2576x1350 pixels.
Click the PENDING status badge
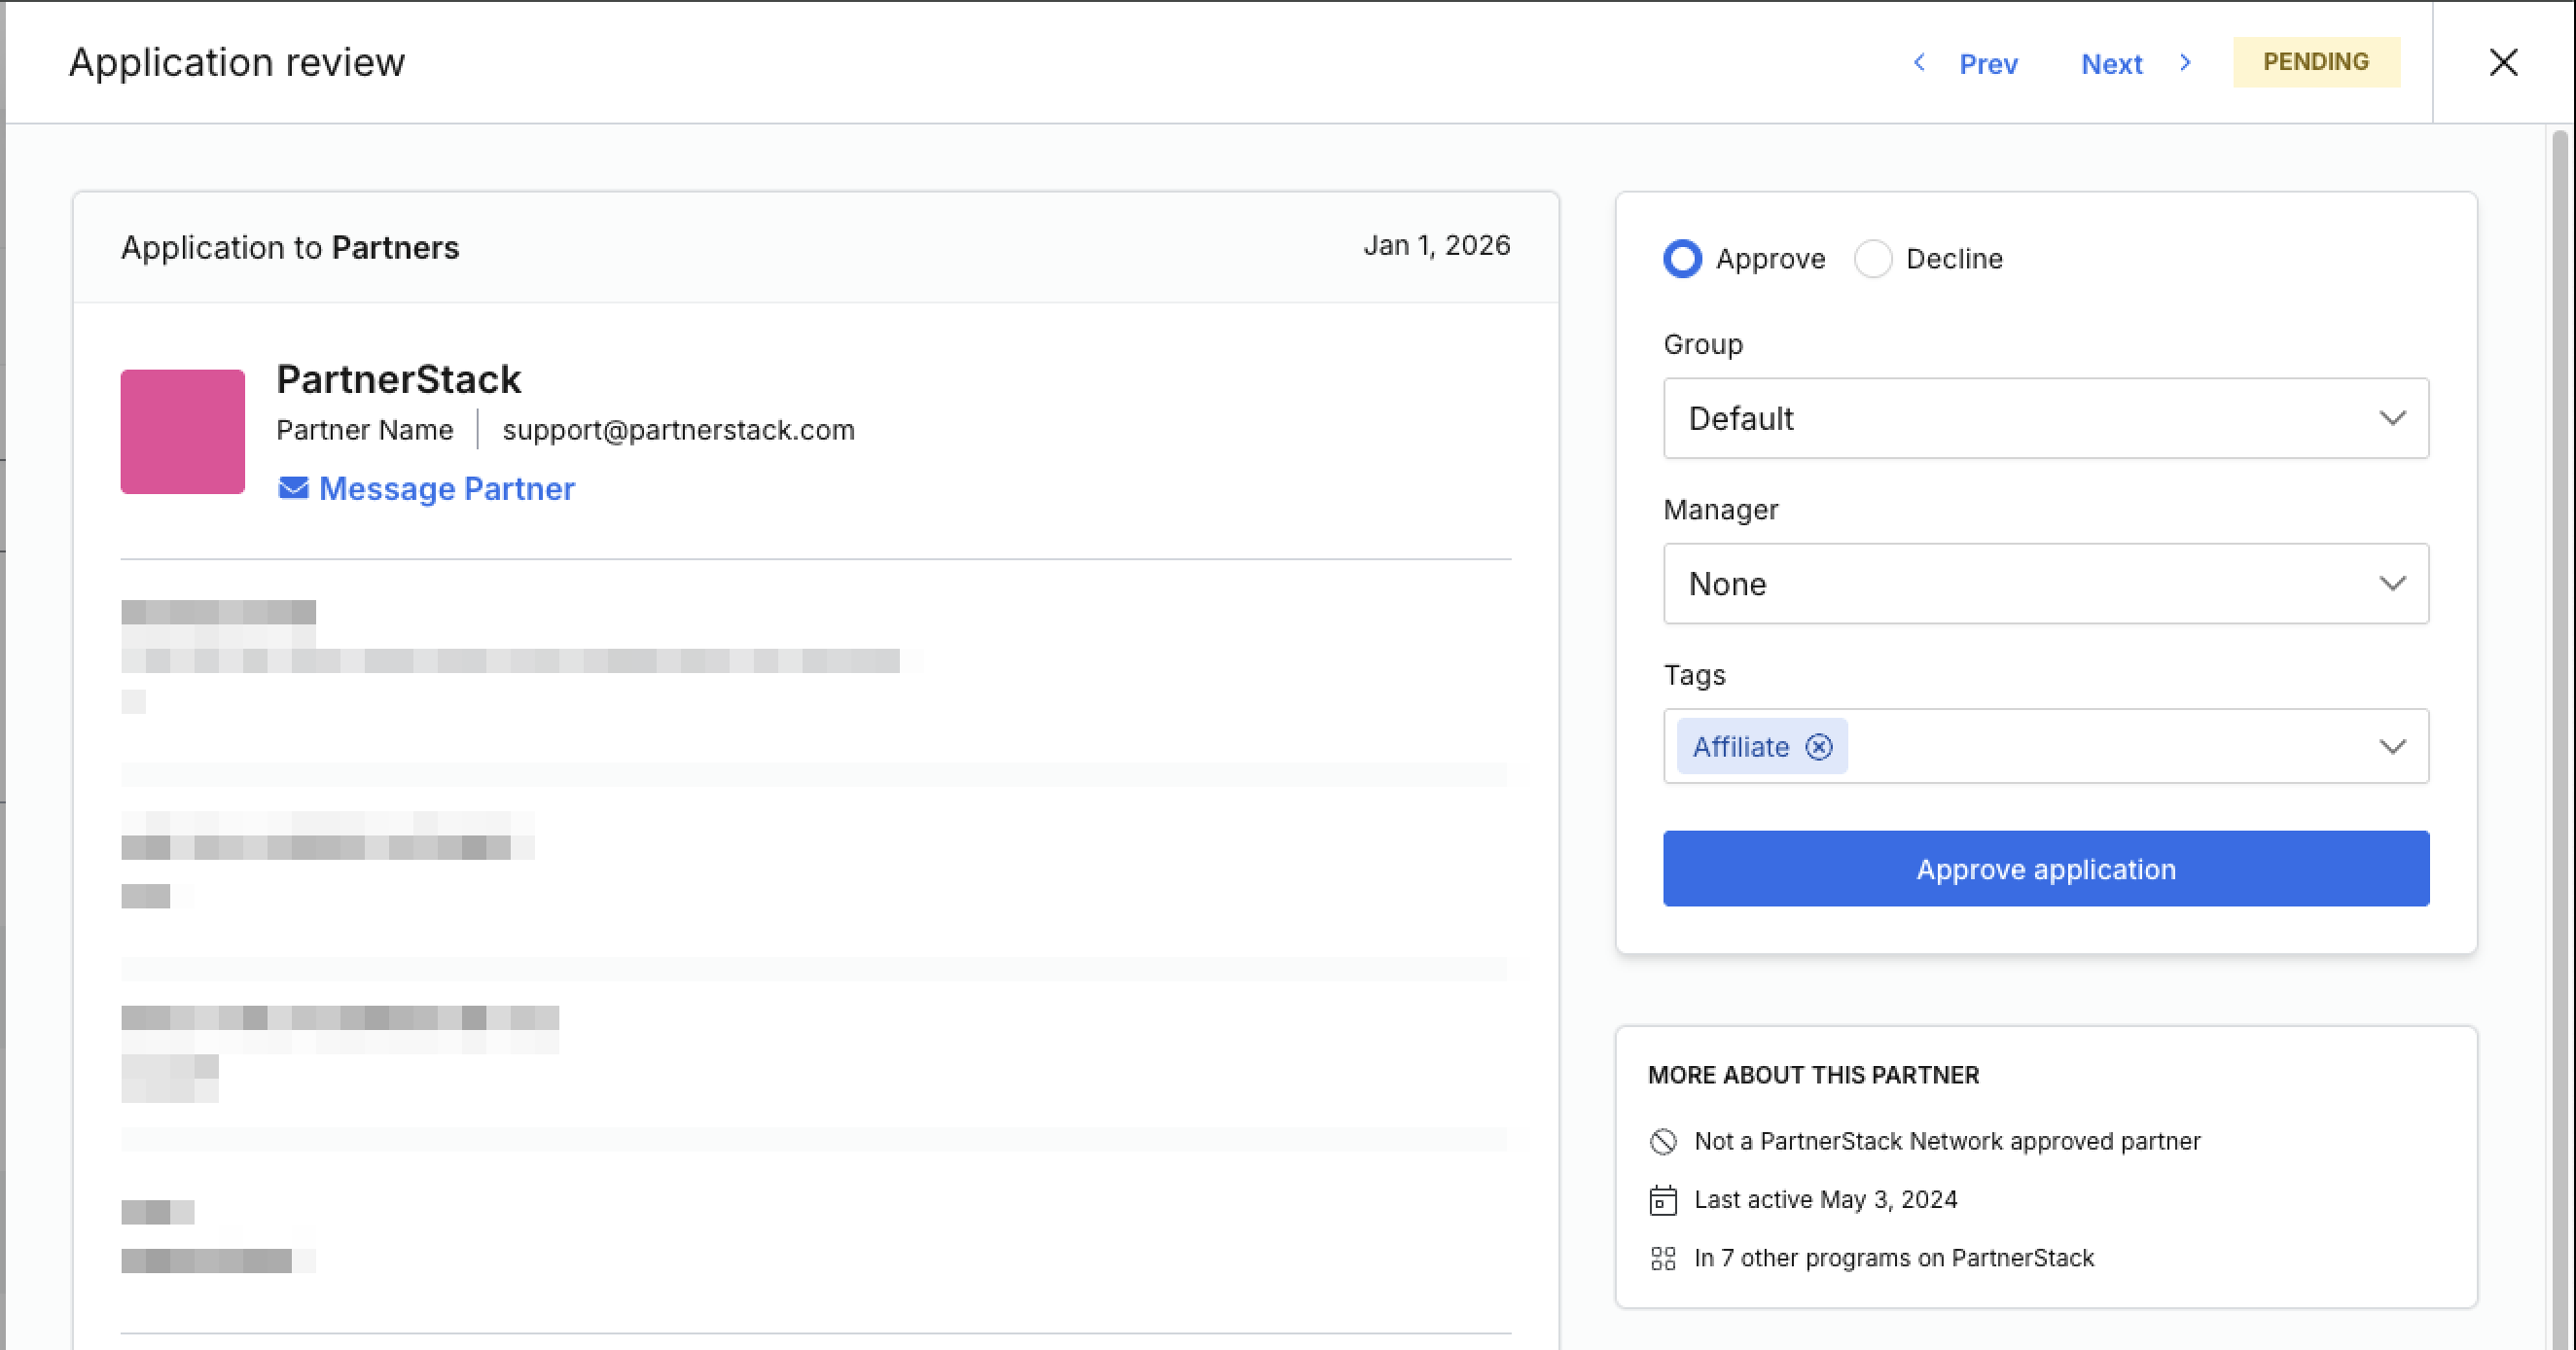coord(2316,62)
